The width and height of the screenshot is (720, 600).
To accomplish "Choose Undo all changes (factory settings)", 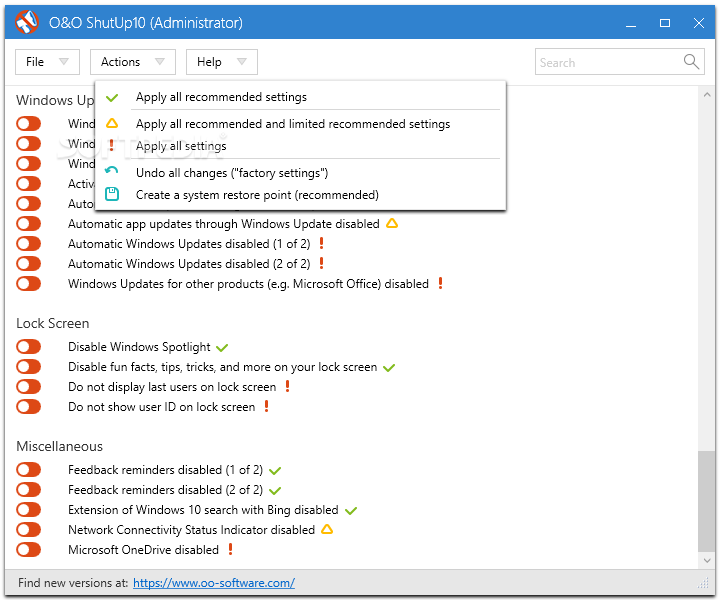I will 300,173.
